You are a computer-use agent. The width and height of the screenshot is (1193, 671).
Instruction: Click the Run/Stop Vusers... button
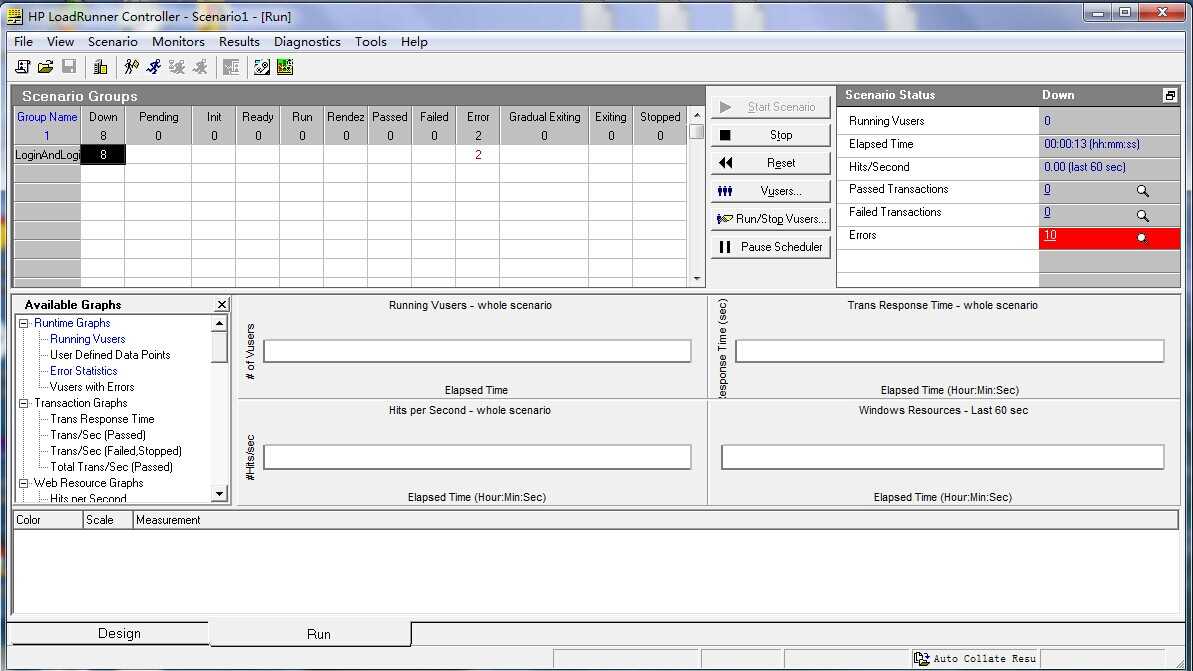pyautogui.click(x=771, y=219)
